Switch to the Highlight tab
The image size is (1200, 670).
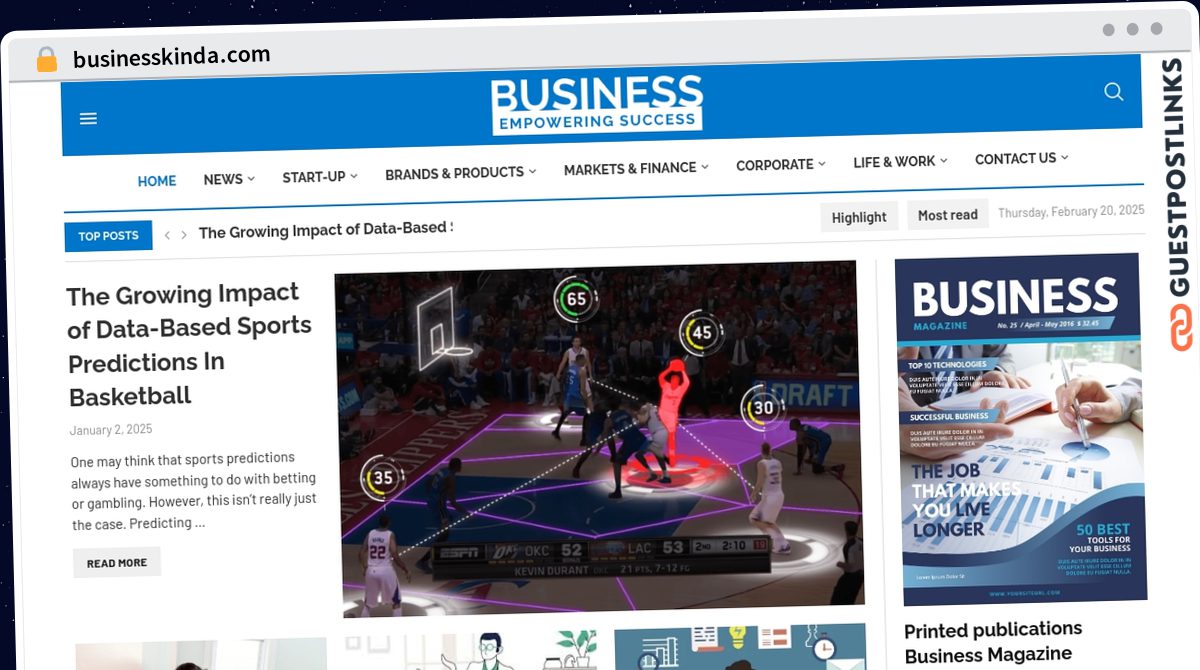click(859, 217)
